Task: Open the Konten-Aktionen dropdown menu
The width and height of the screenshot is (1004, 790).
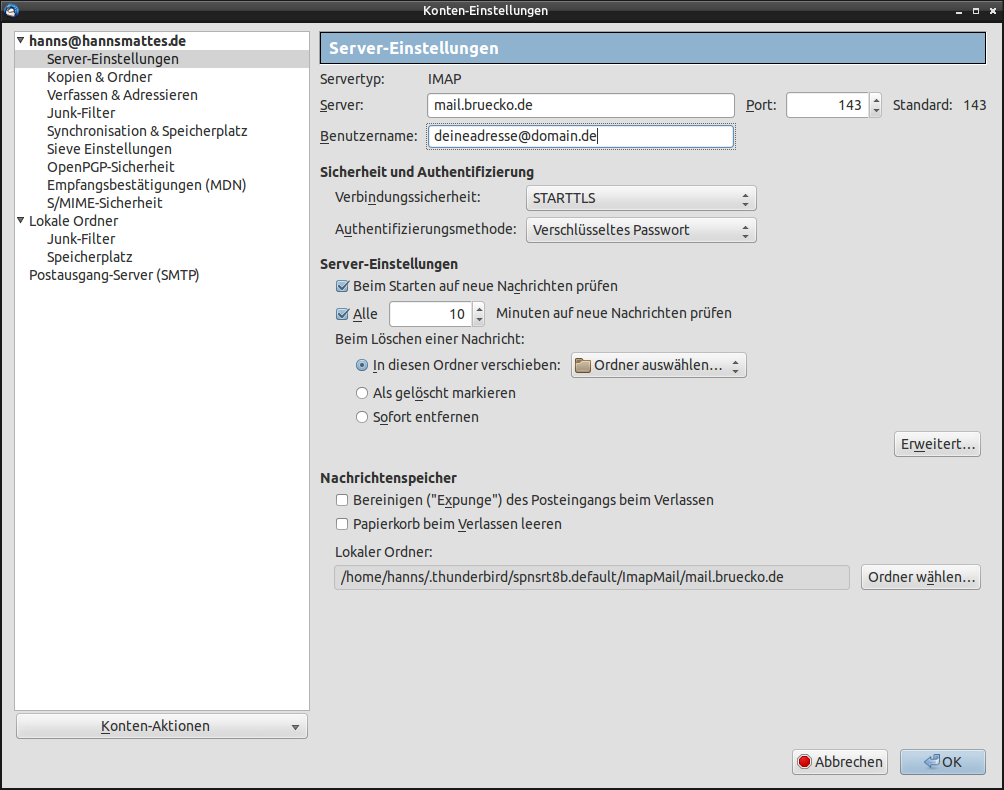Action: (x=162, y=727)
